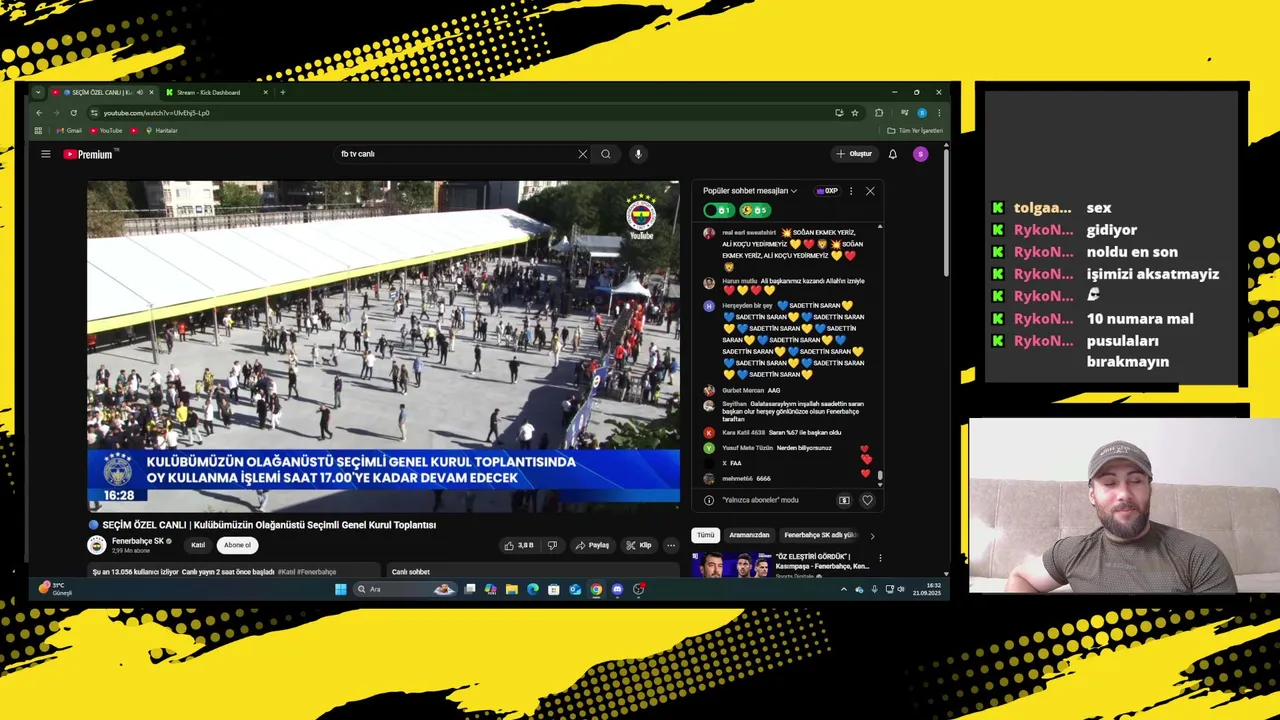Click the address bar URL

click(156, 113)
